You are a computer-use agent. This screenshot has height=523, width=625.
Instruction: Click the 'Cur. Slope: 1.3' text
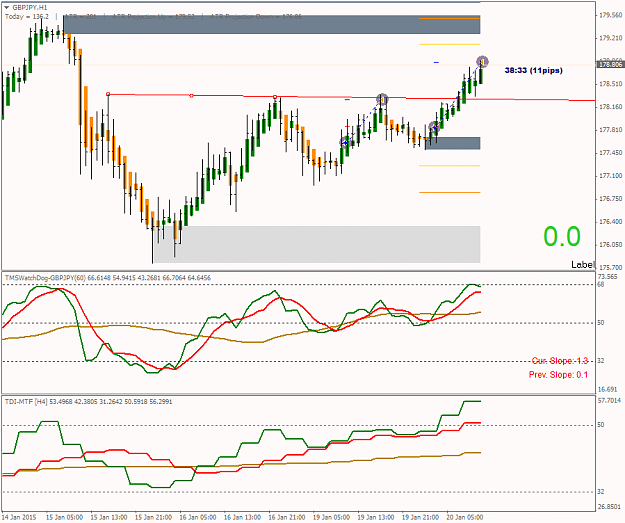[560, 361]
